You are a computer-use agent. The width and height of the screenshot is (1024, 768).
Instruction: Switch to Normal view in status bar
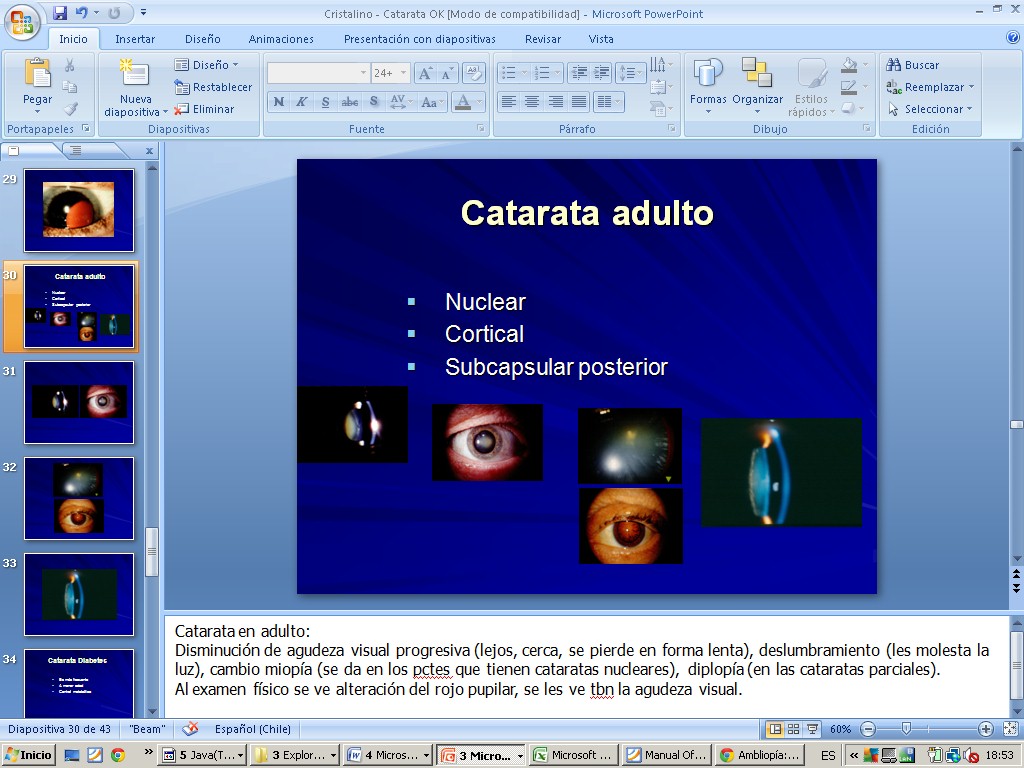point(775,729)
